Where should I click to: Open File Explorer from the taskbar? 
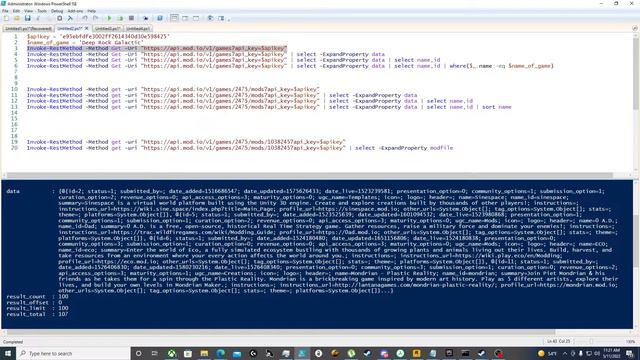(x=204, y=353)
